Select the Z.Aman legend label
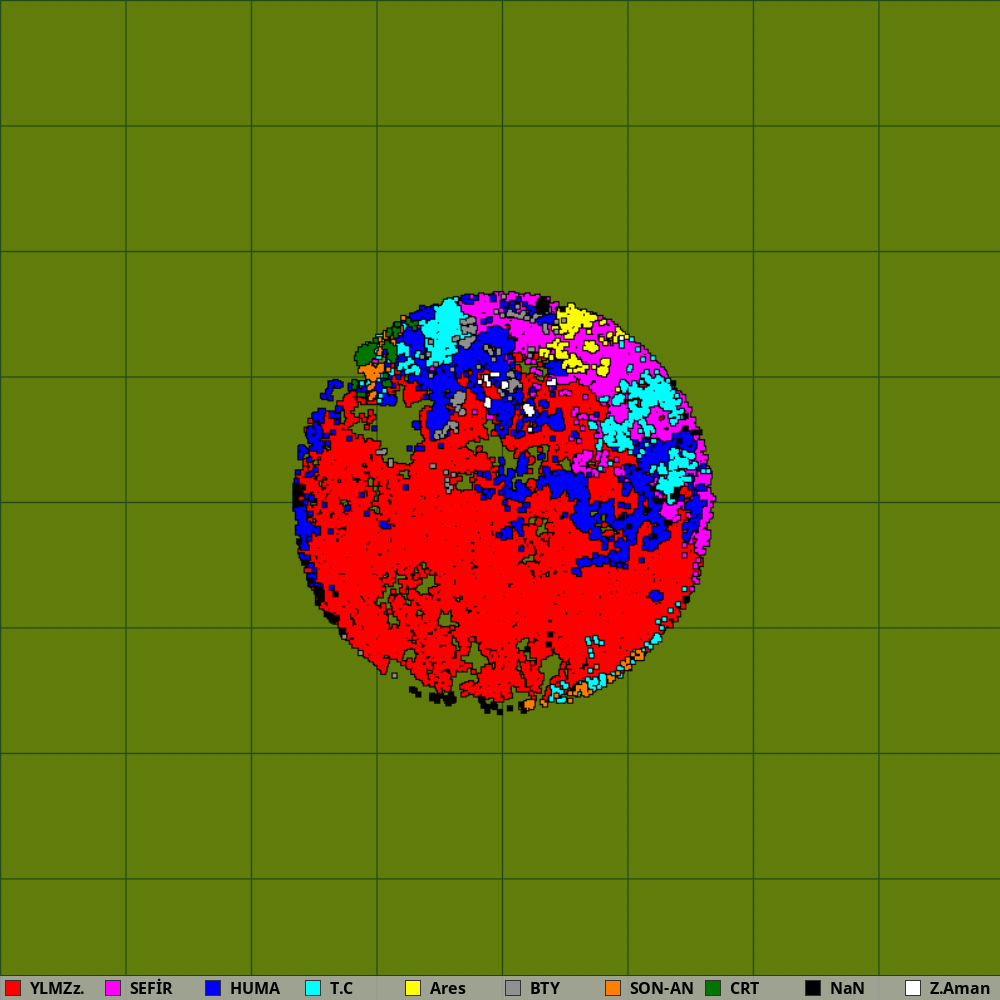This screenshot has height=1000, width=1000. (x=960, y=989)
